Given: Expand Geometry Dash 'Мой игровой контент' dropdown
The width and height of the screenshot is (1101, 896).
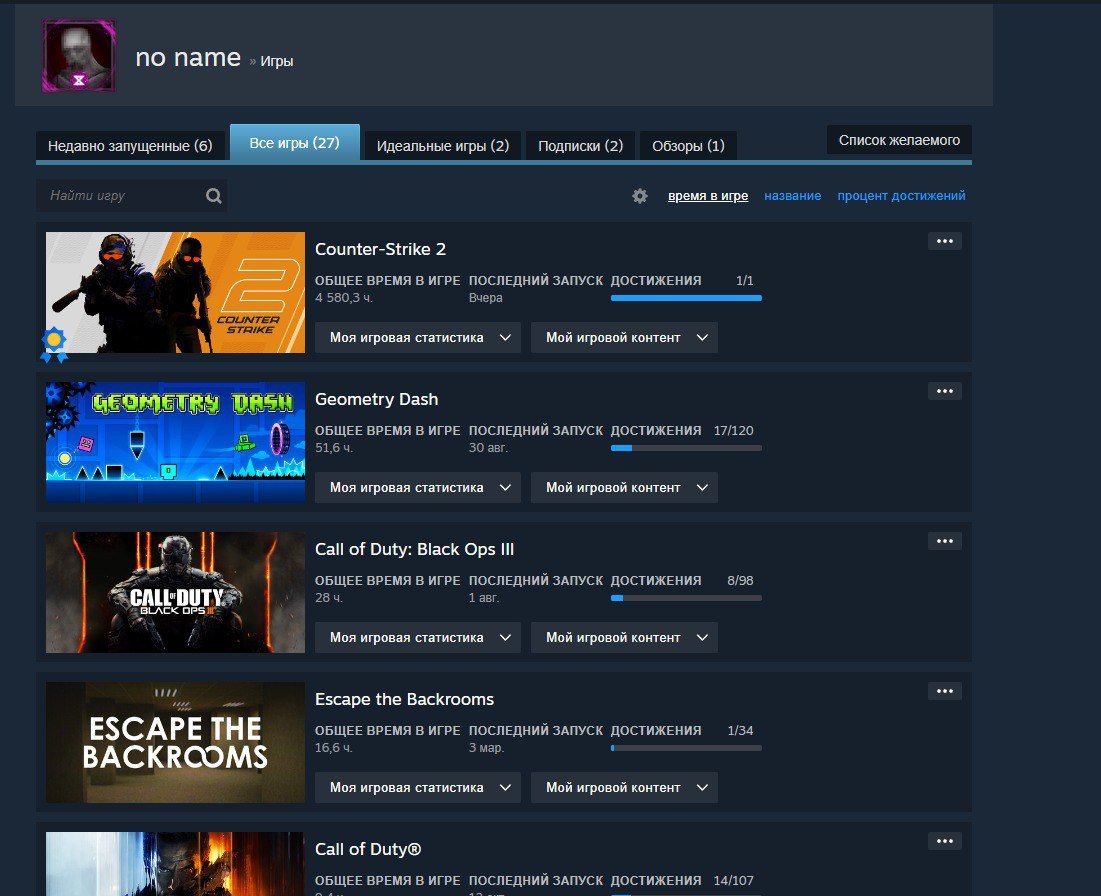Looking at the screenshot, I should [x=624, y=488].
